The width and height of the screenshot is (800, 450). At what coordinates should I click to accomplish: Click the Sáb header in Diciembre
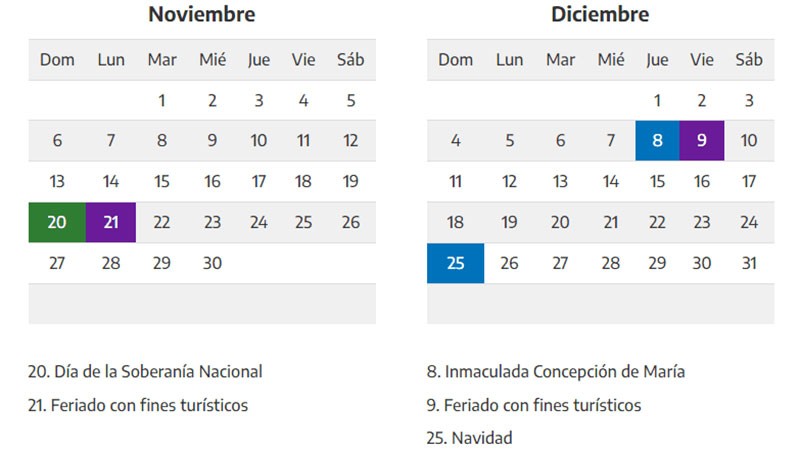pos(748,60)
